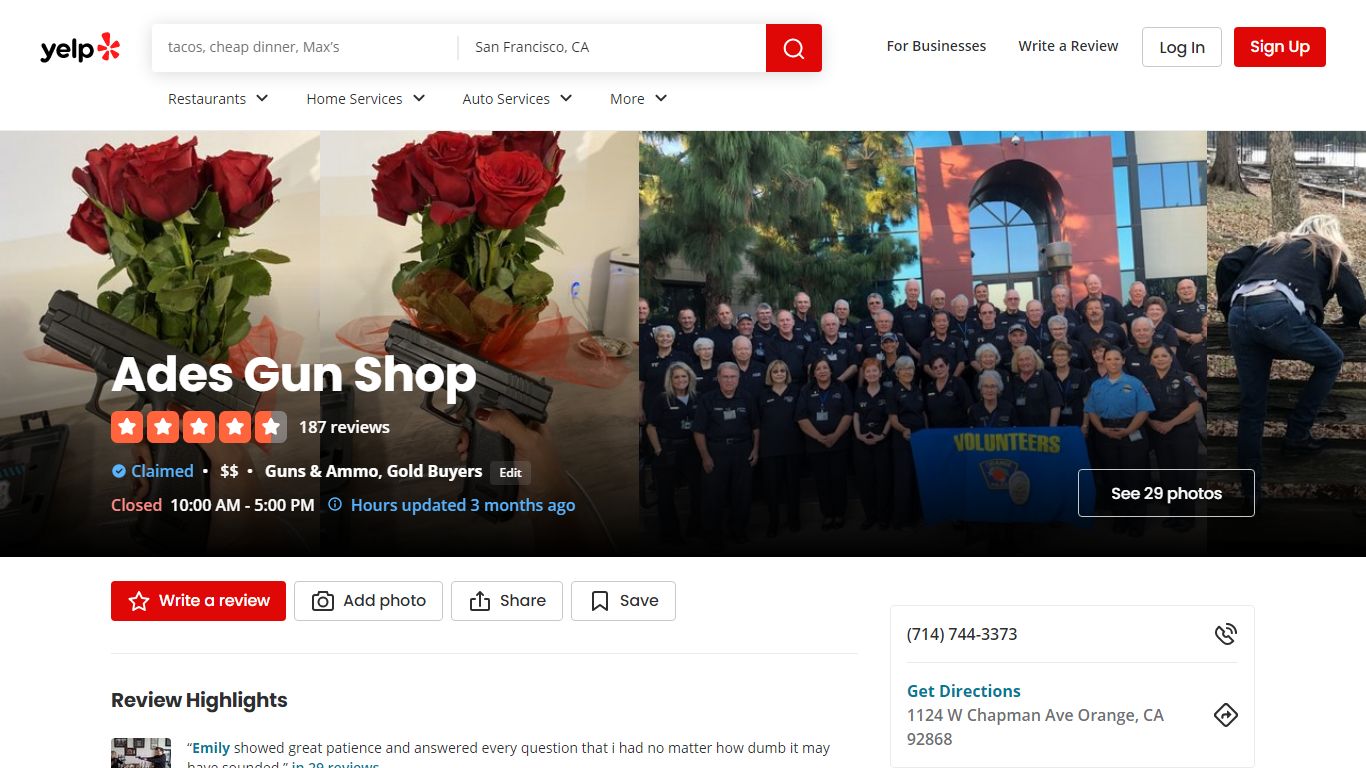The height and width of the screenshot is (768, 1366).
Task: Click the search terms input field
Action: [x=305, y=47]
